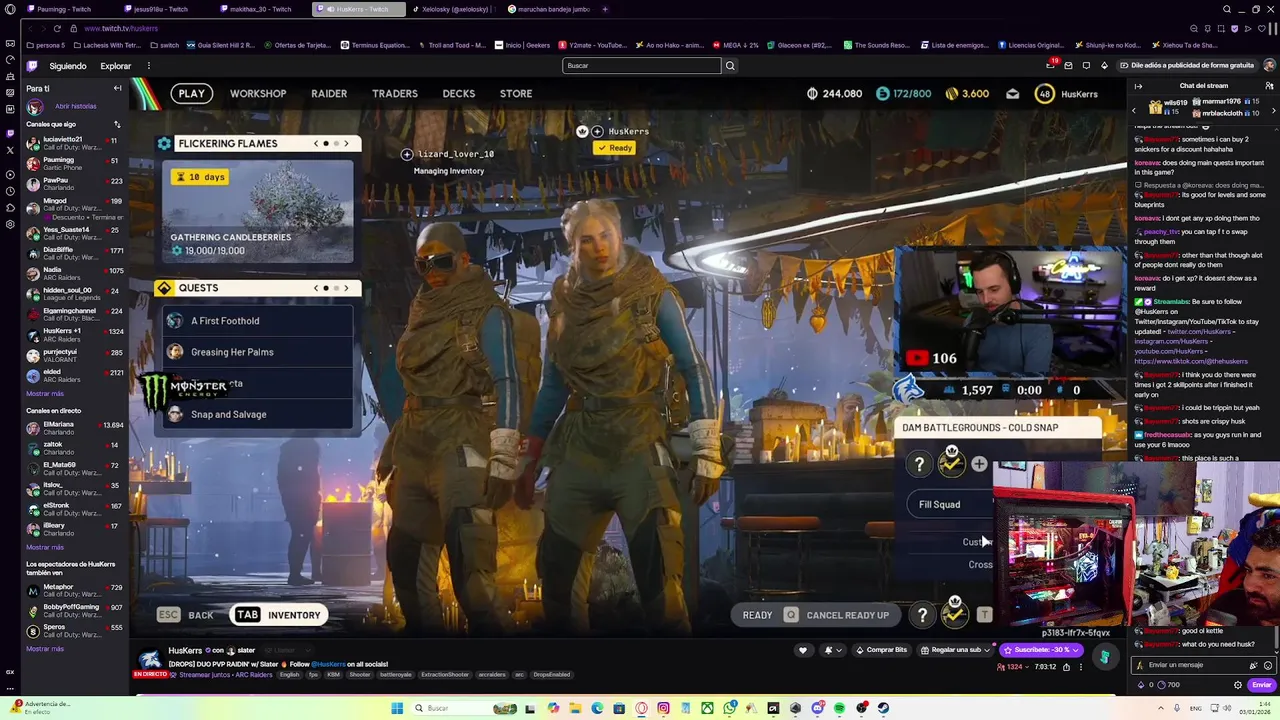Screen dimensions: 1280x720
Task: Open the Twitch notifications bell with badge
Action: pos(1050,65)
